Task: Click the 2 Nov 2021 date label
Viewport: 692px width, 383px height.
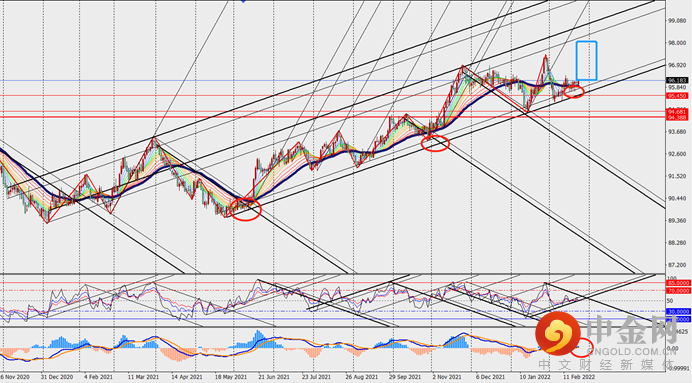Action: point(447,377)
